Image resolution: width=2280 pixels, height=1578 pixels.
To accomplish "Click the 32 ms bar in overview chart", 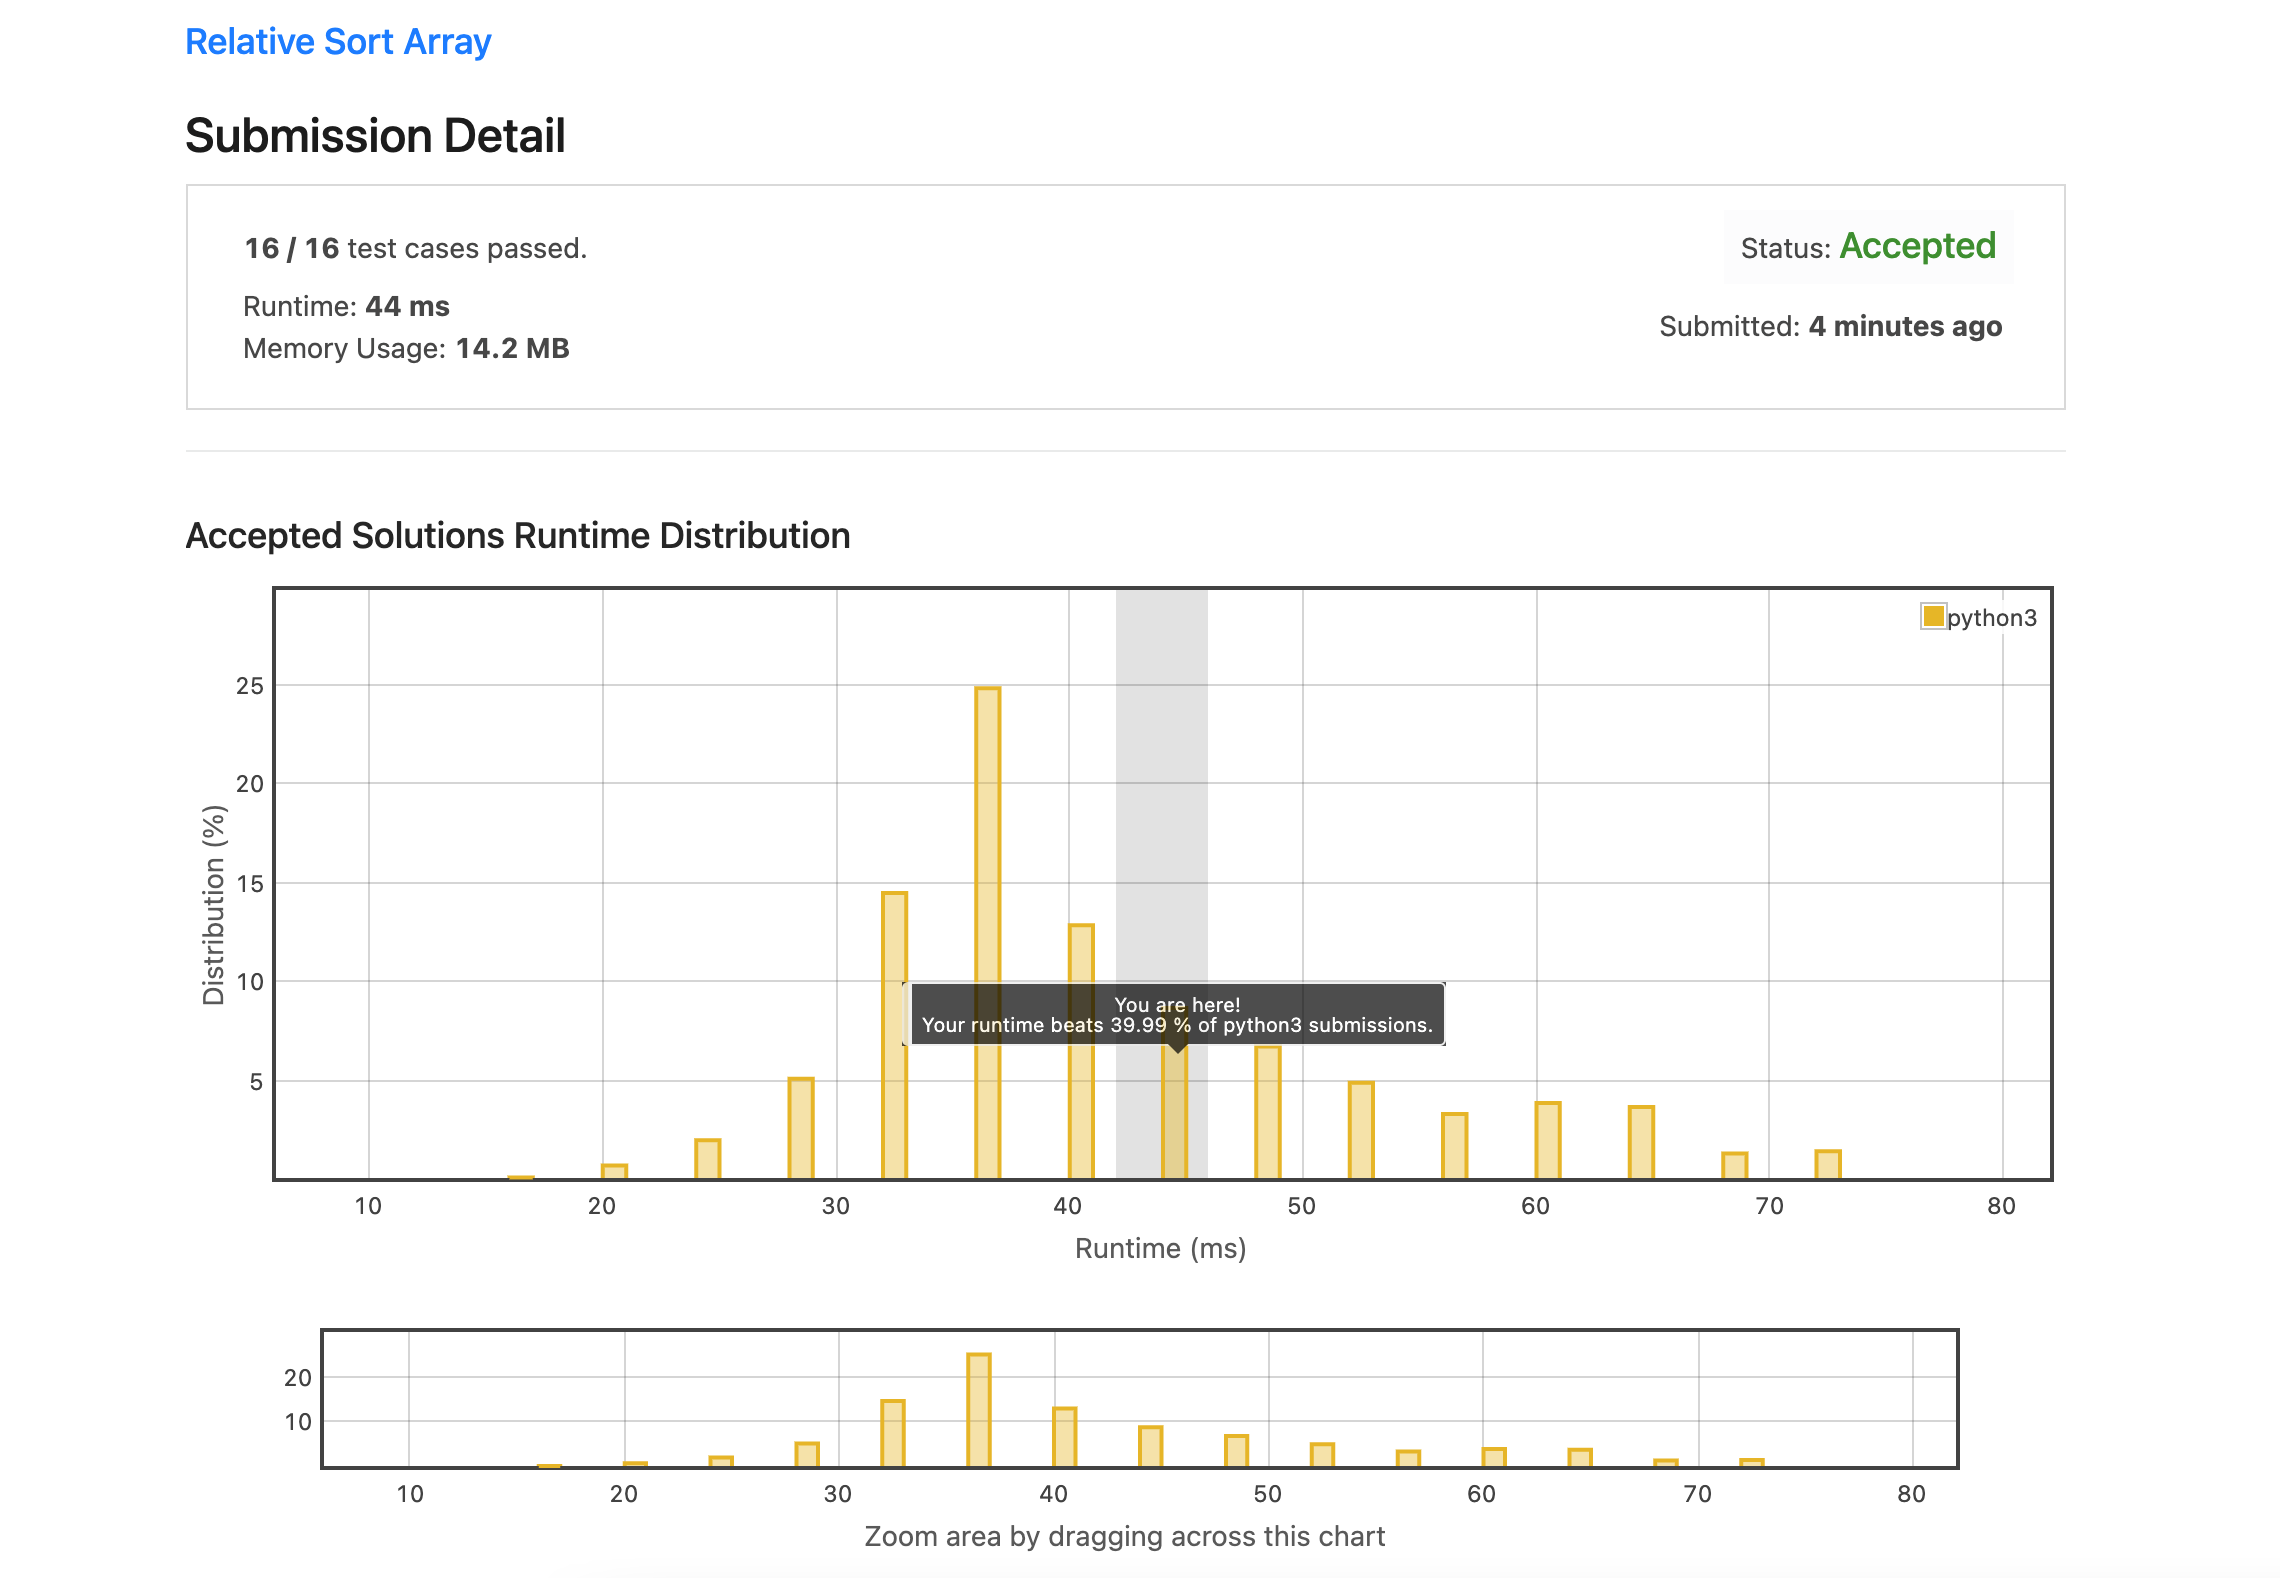I will (893, 1433).
